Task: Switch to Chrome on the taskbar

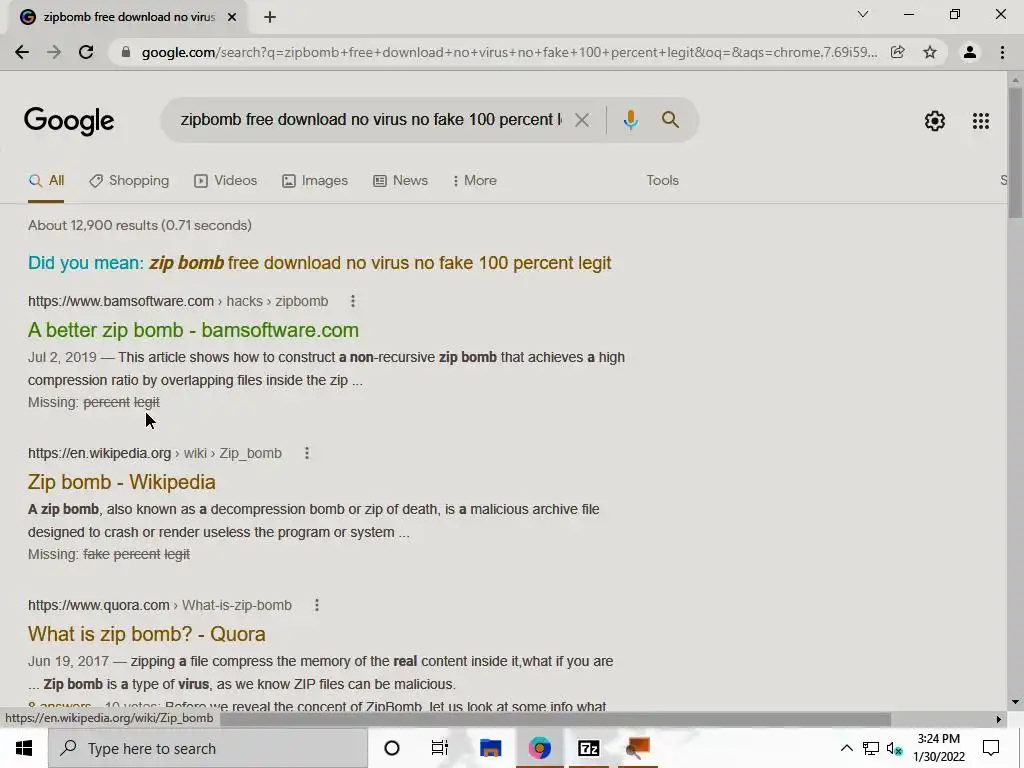Action: click(539, 748)
